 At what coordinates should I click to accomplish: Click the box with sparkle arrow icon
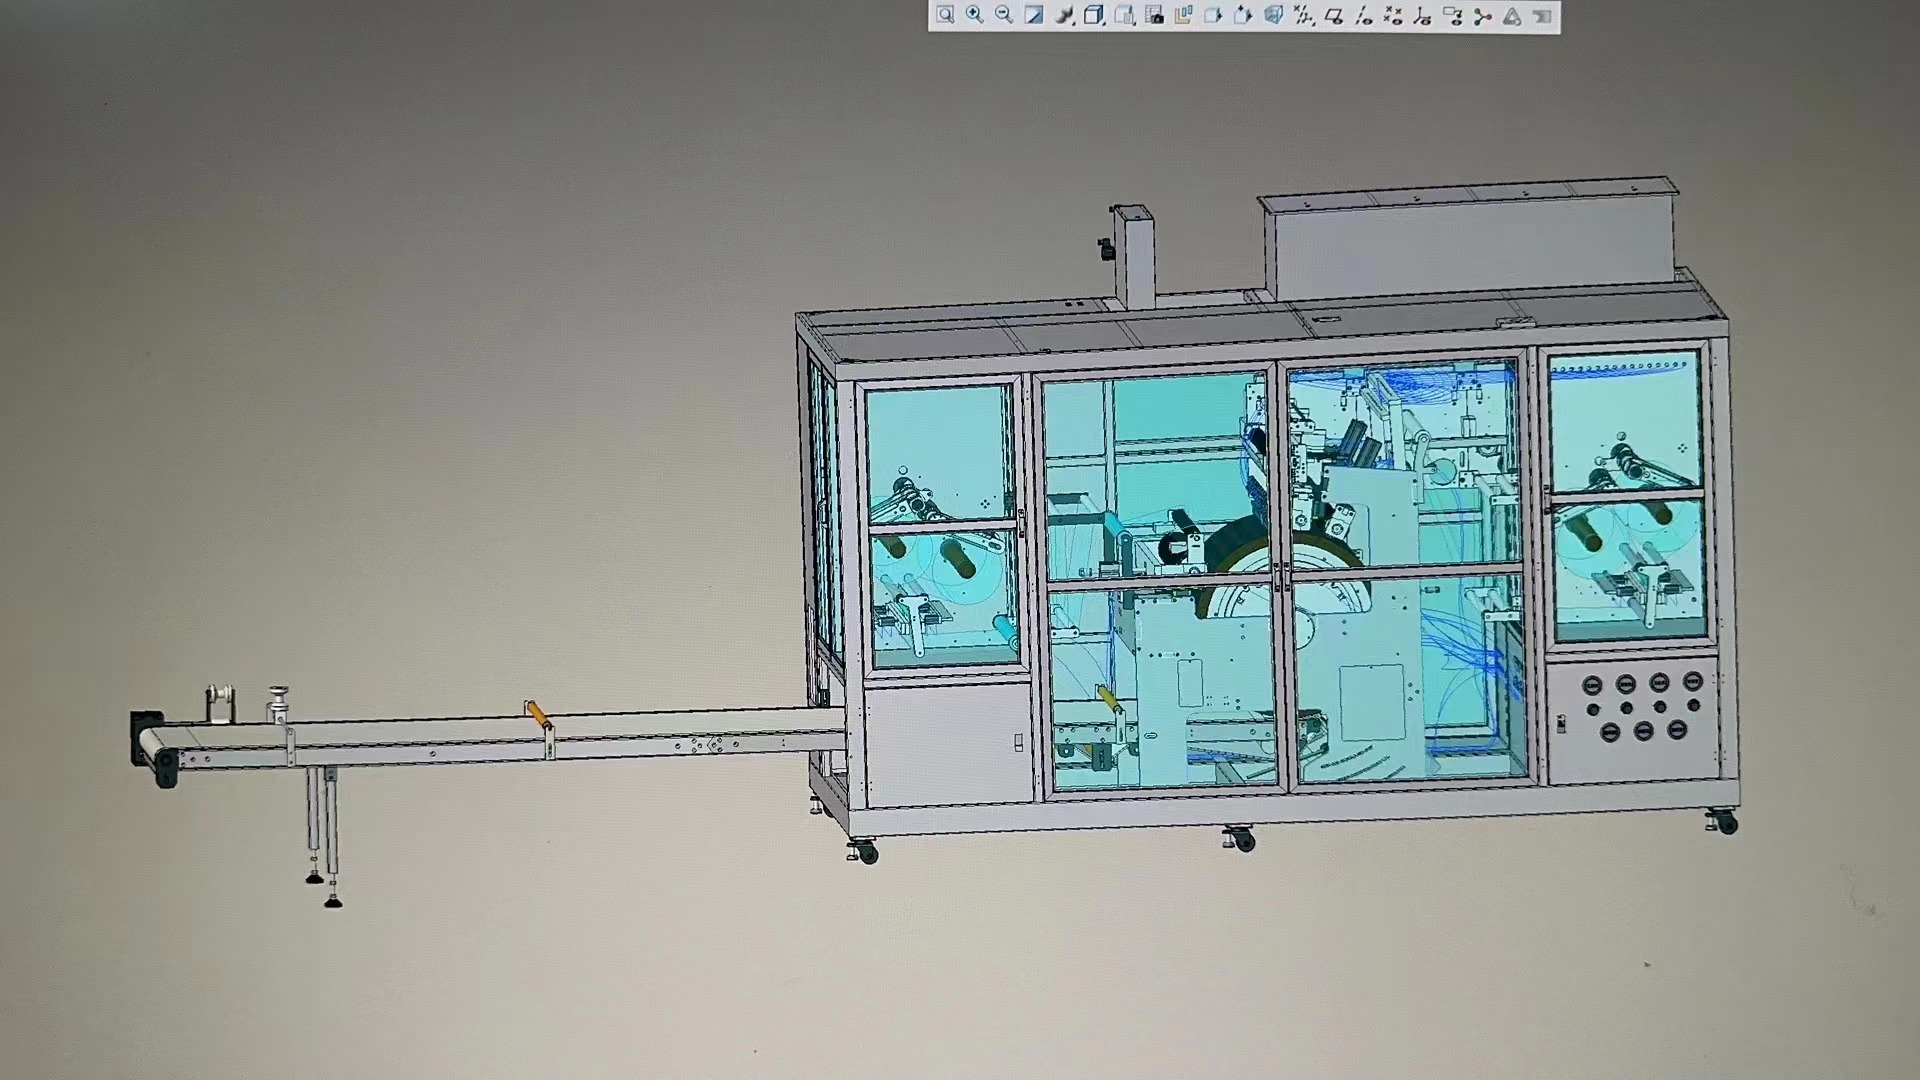tap(1243, 15)
